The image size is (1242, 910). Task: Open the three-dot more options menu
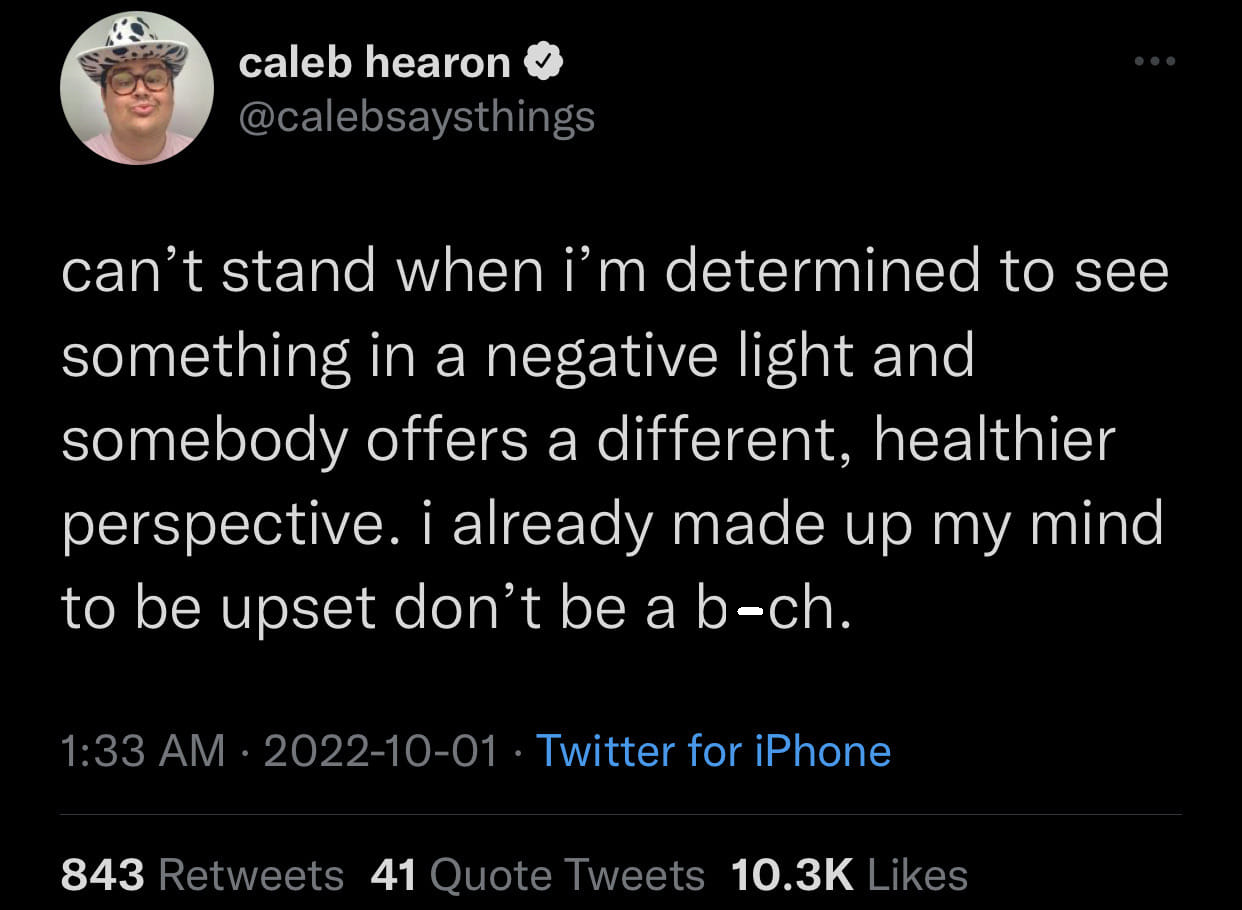pos(1156,61)
